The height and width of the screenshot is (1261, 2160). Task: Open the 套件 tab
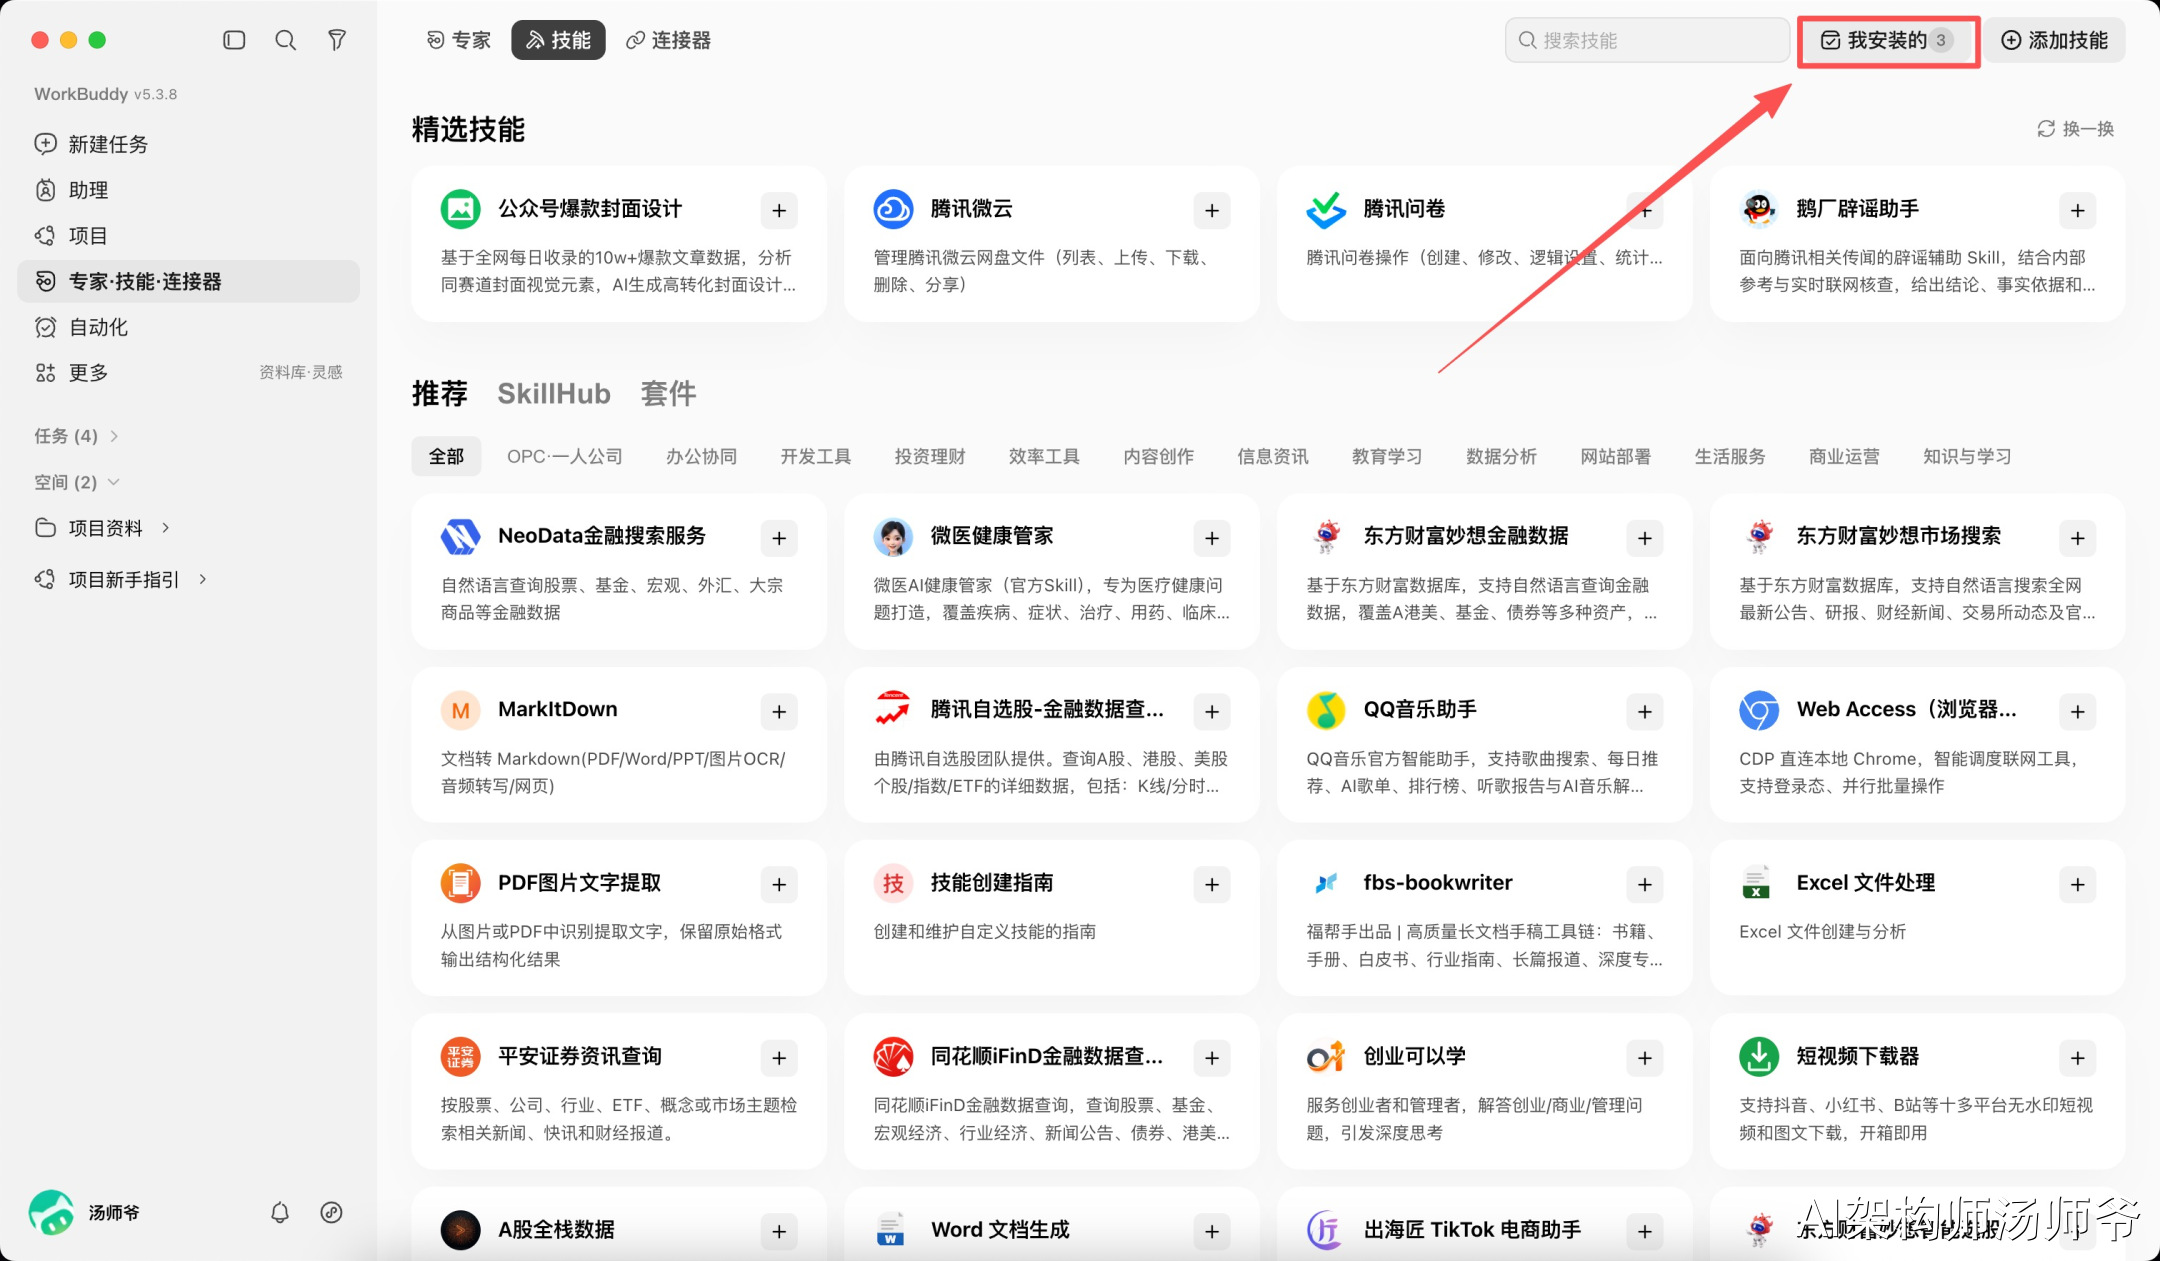(668, 394)
